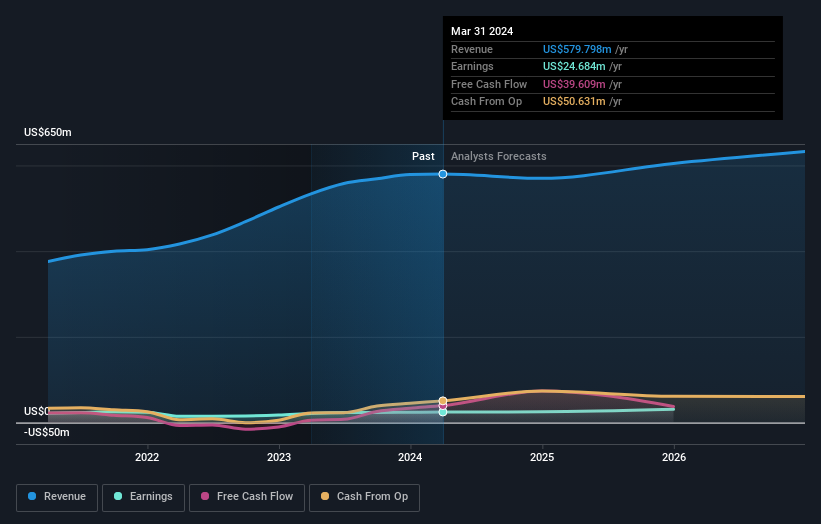Click the 2026 axis label
The height and width of the screenshot is (524, 821).
(x=674, y=457)
